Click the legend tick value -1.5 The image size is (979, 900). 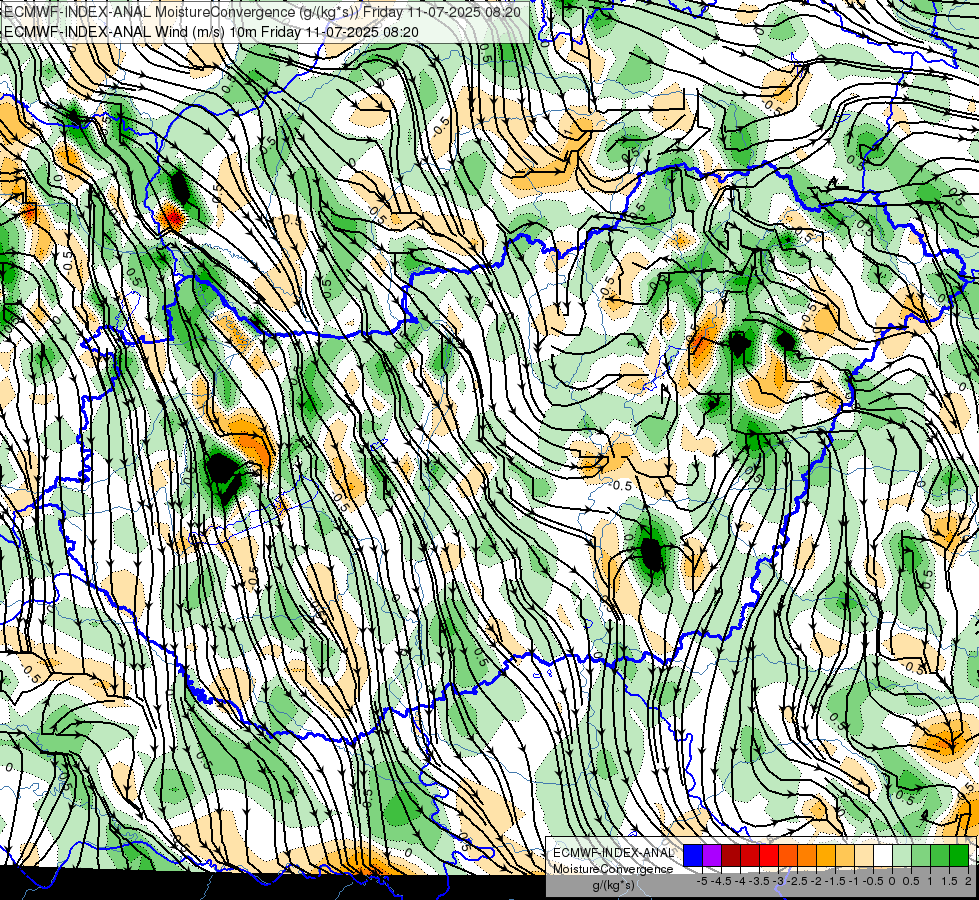pyautogui.click(x=835, y=881)
